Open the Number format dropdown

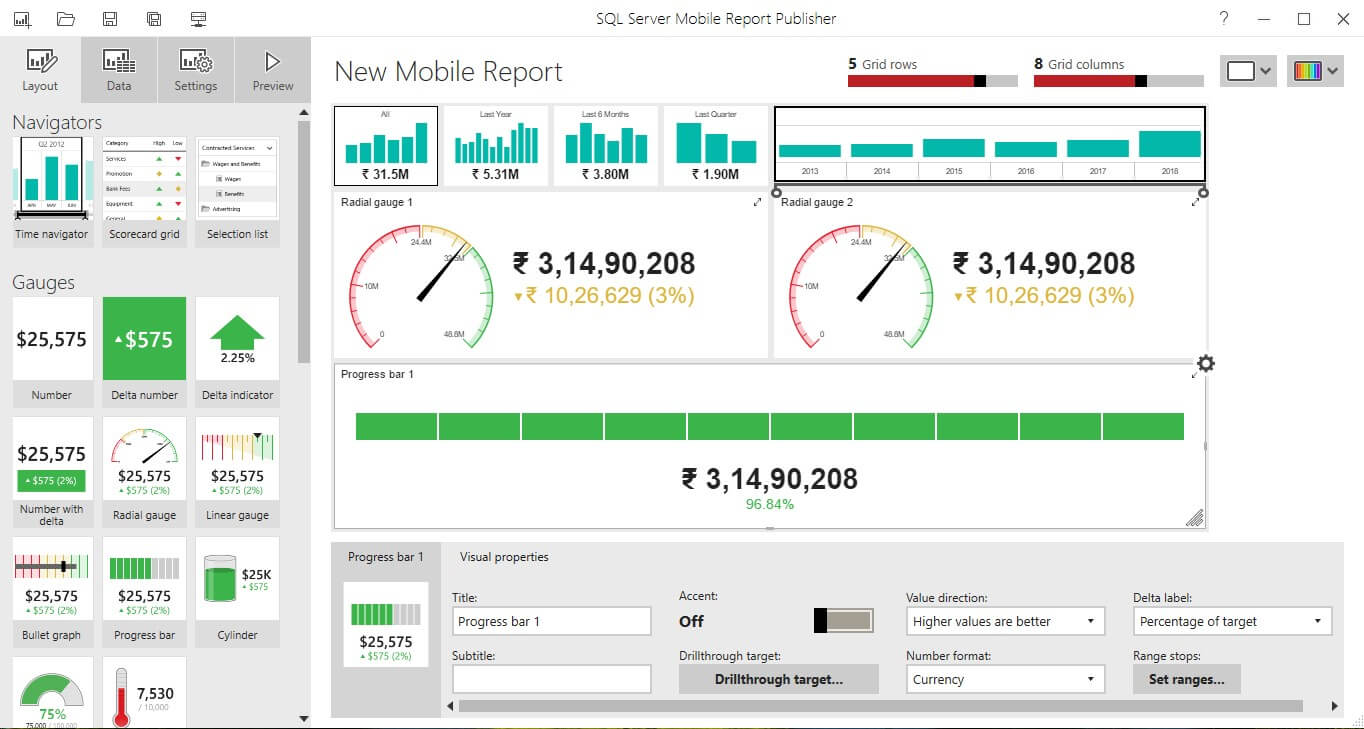(x=1005, y=679)
